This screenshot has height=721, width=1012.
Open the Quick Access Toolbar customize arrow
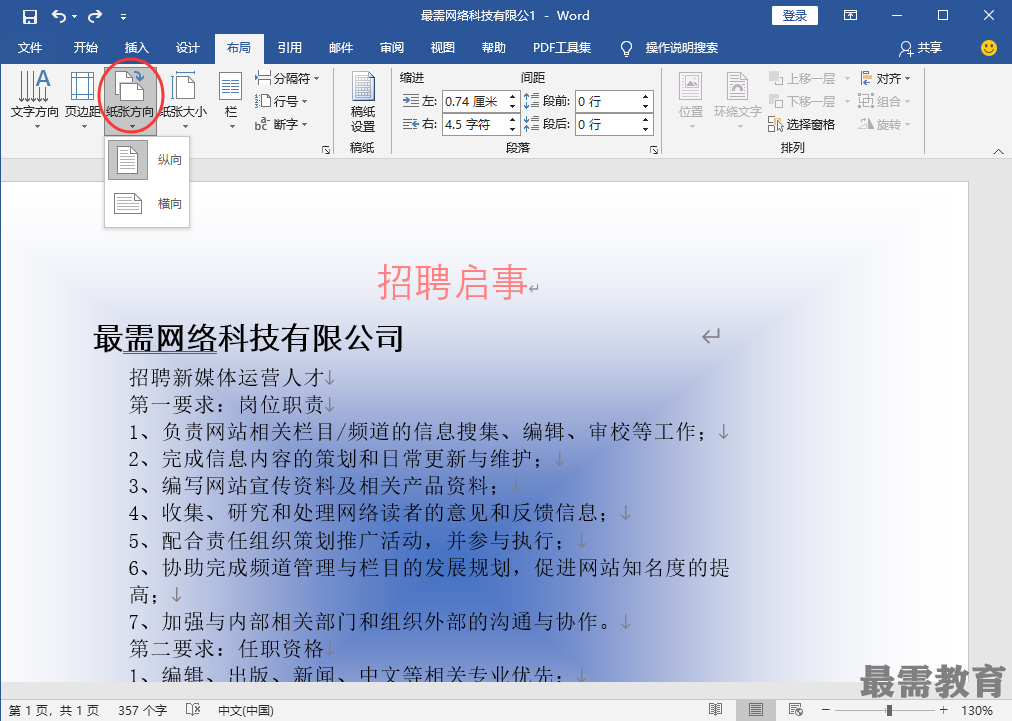(123, 17)
